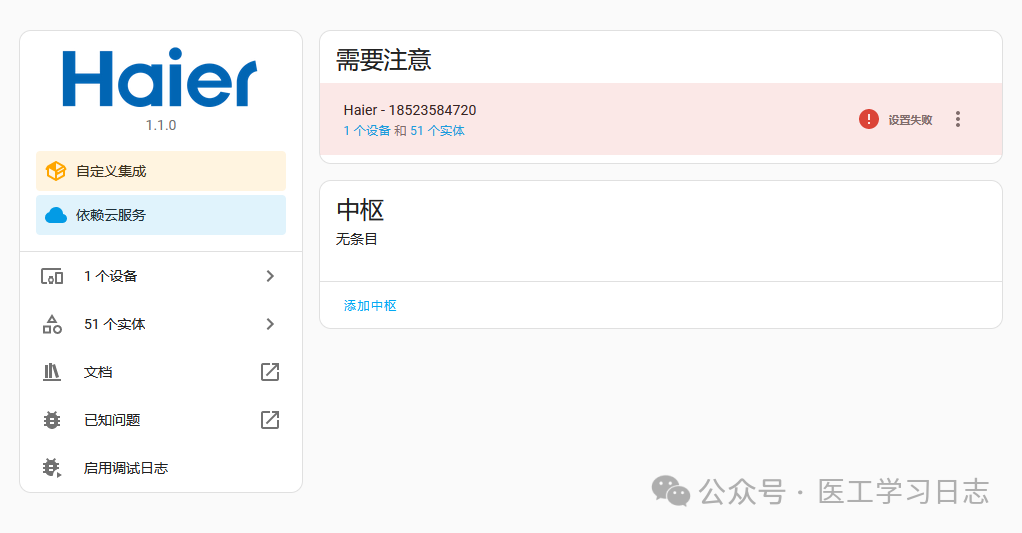1022x533 pixels.
Task: Click the 添加中枢 link
Action: (x=370, y=306)
